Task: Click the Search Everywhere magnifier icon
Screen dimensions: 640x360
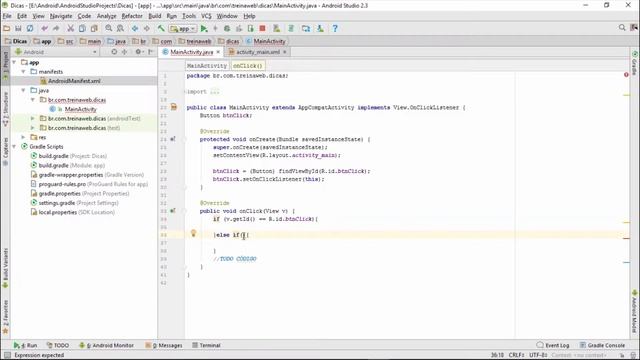Action: 622,27
